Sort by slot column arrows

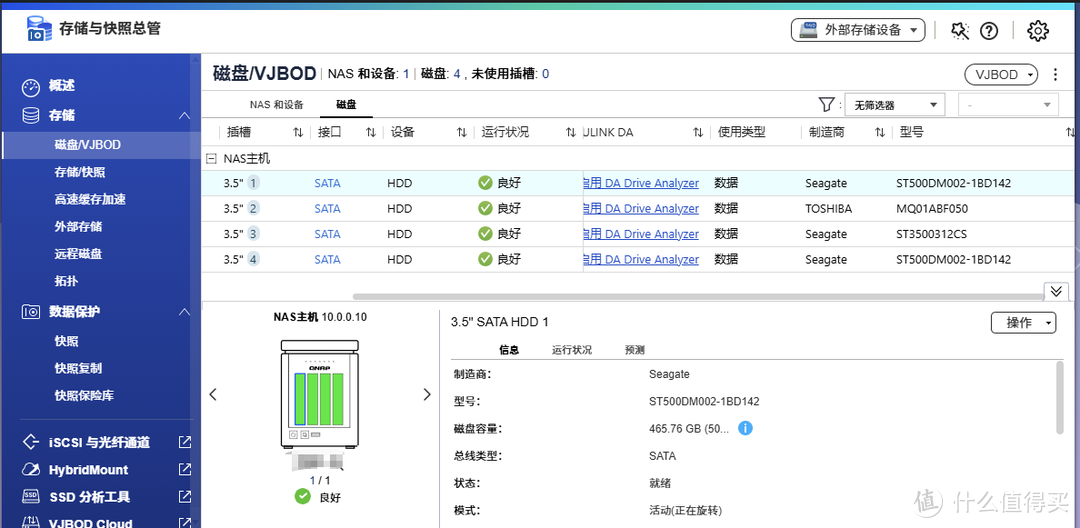pos(298,132)
